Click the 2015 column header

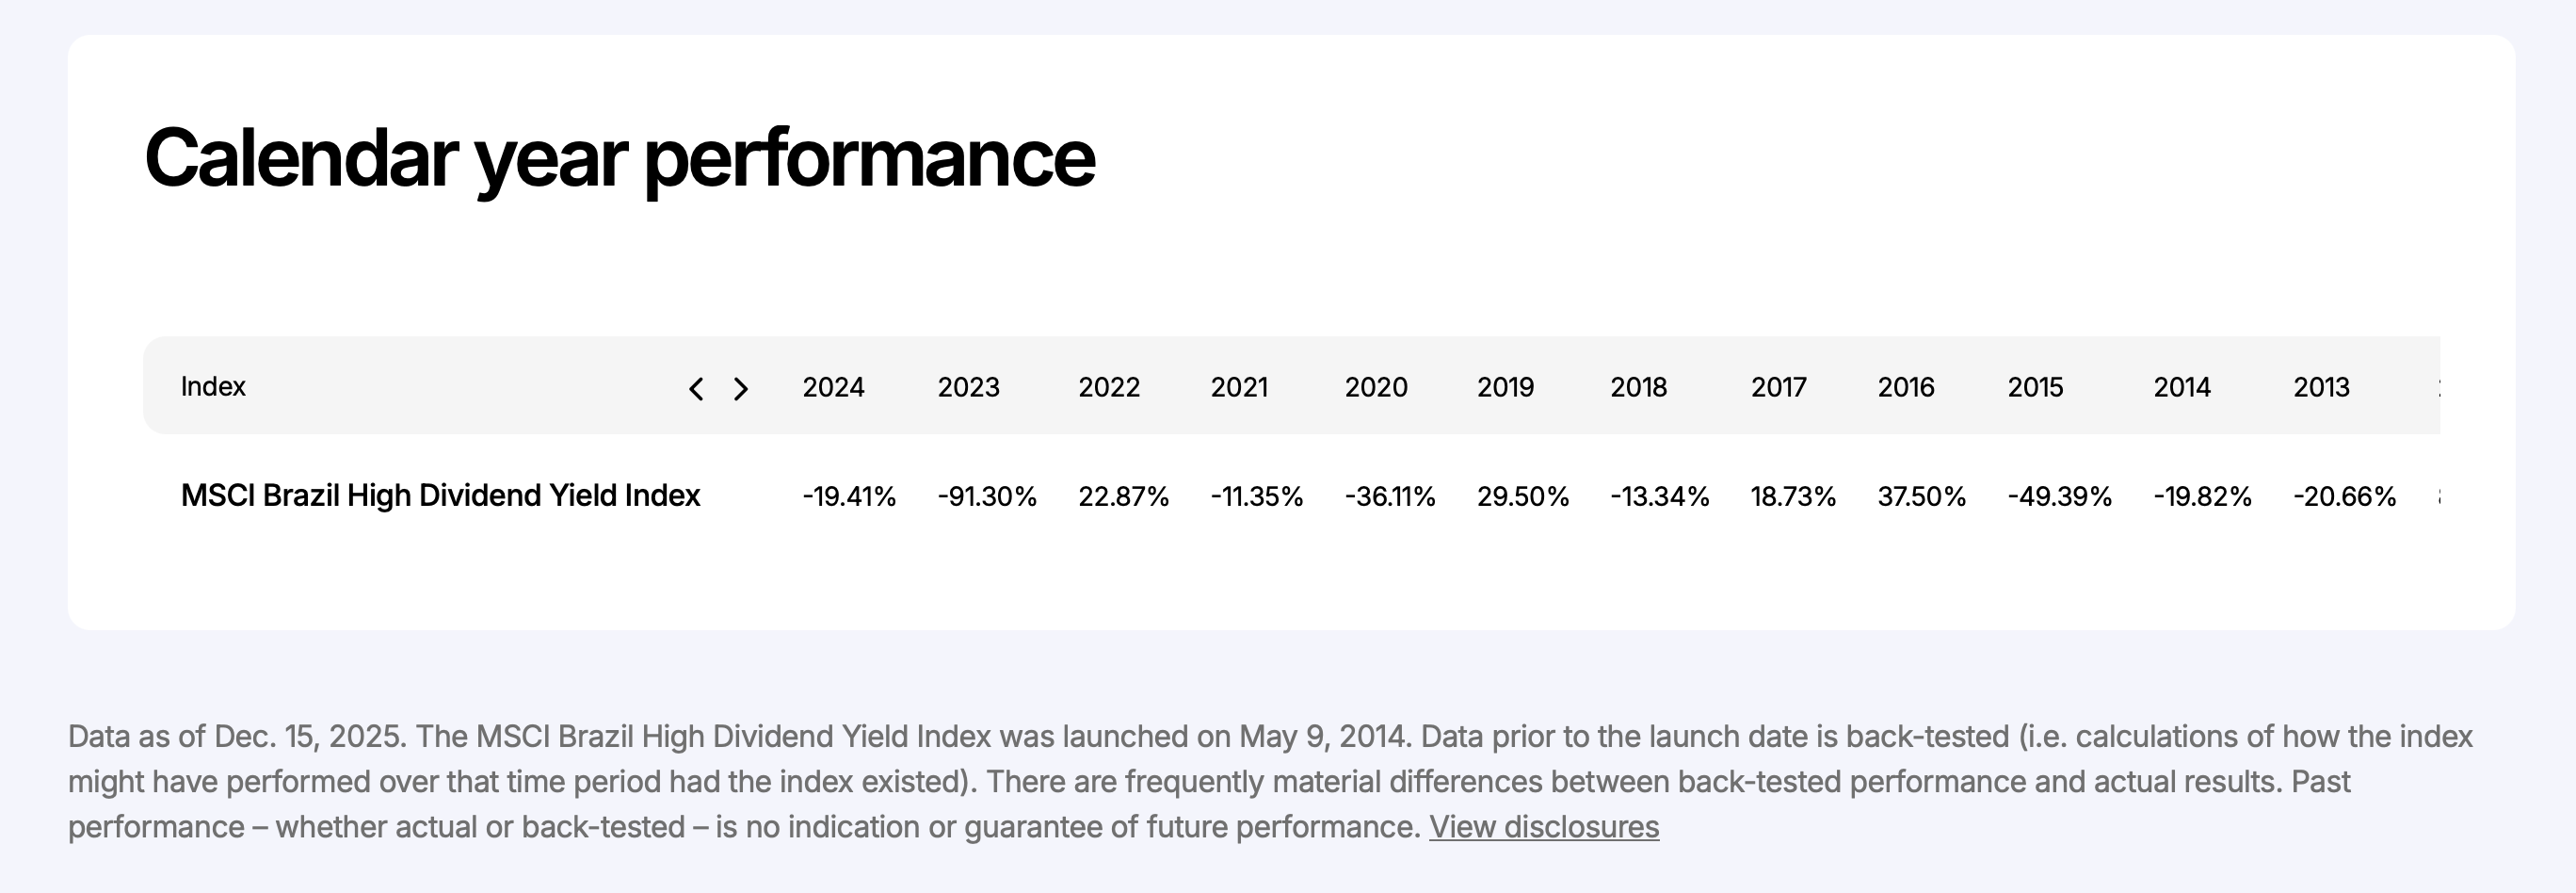(2035, 387)
